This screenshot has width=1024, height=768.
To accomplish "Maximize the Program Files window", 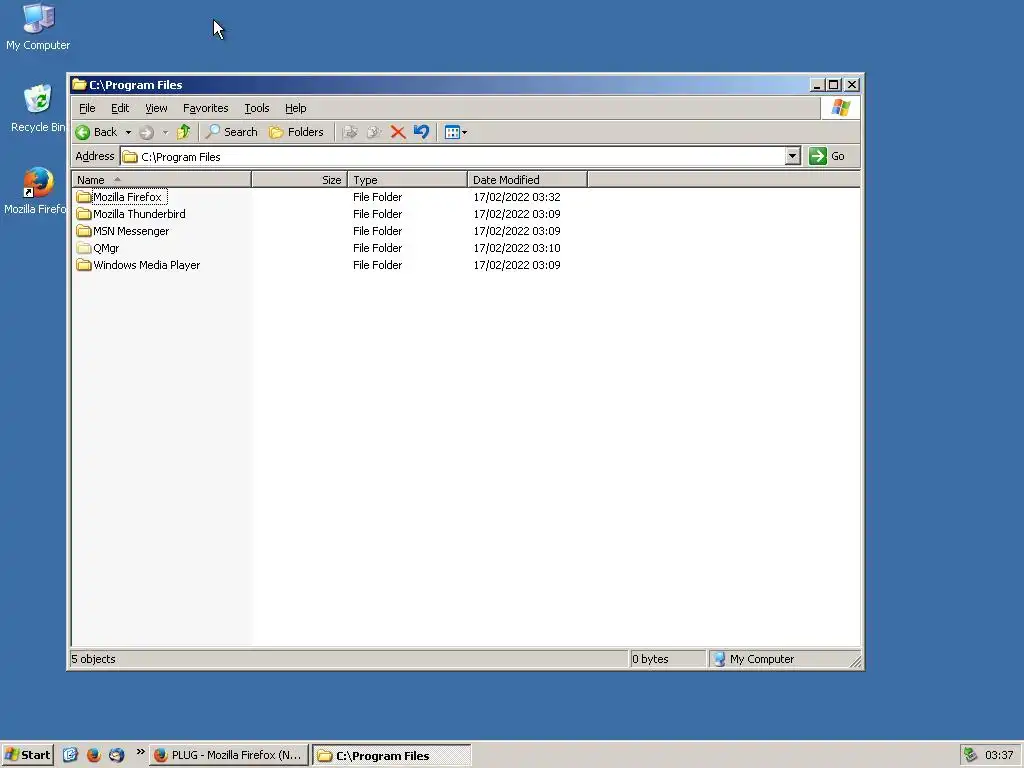I will pyautogui.click(x=834, y=85).
